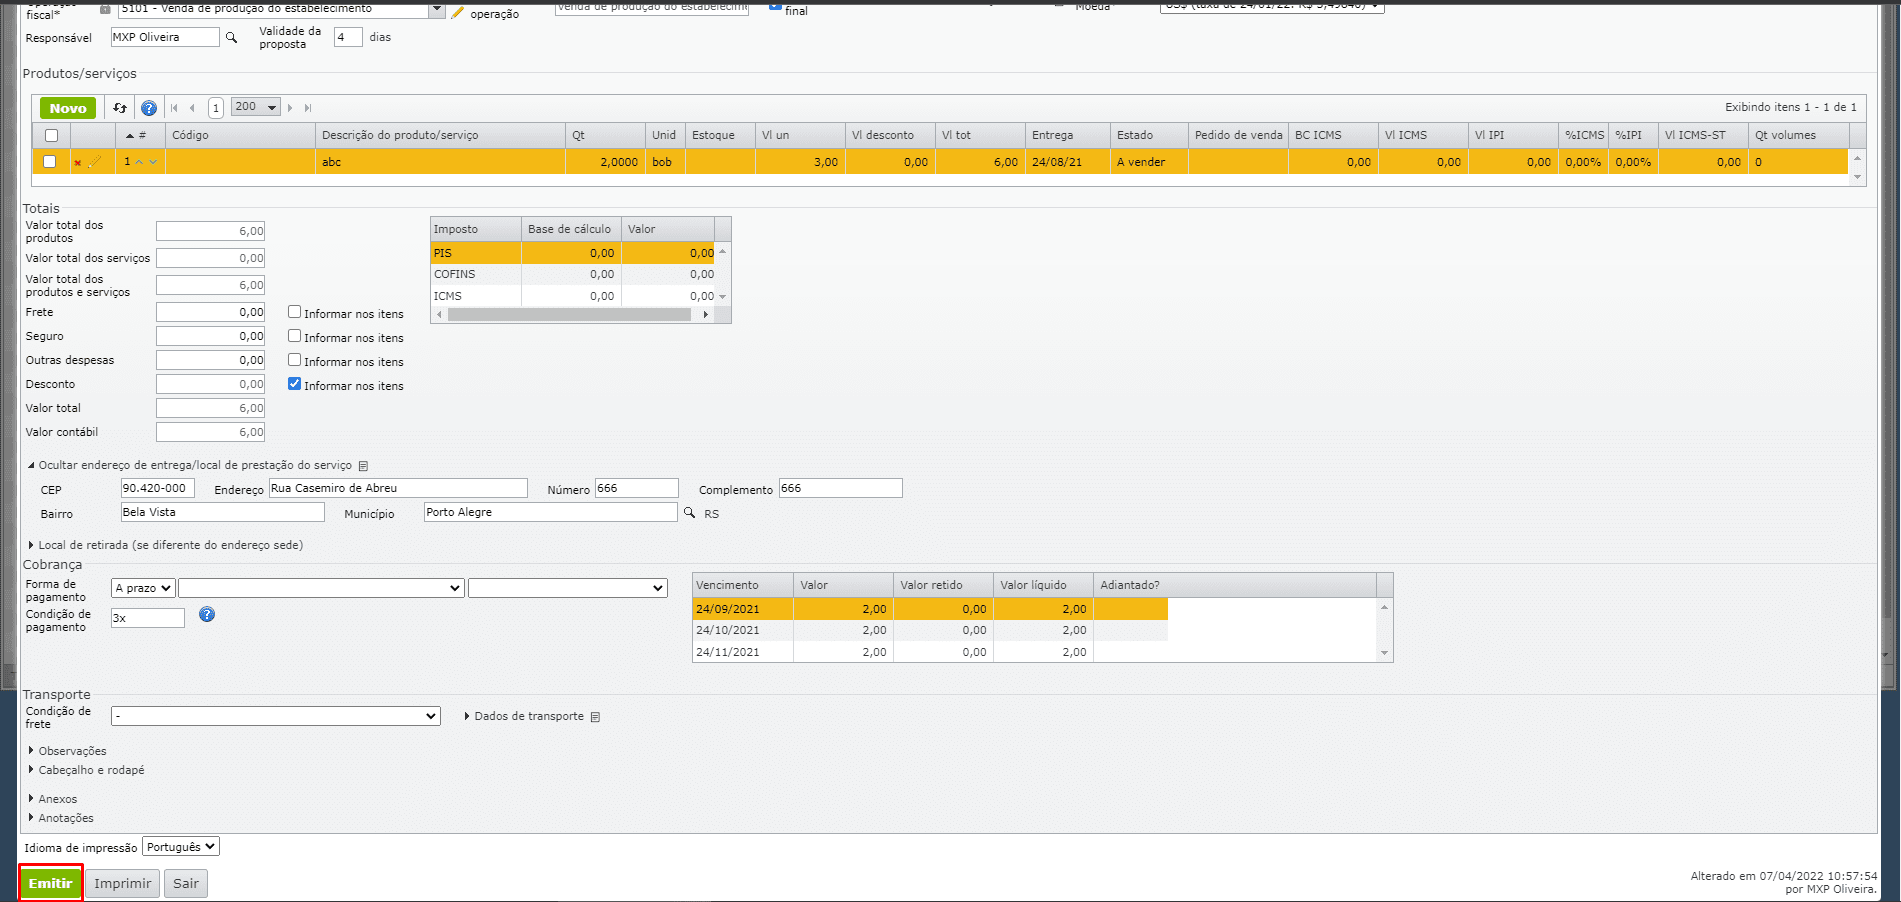Click list icon beside delivery address header
Viewport: 1901px width, 902px height.
(x=363, y=466)
